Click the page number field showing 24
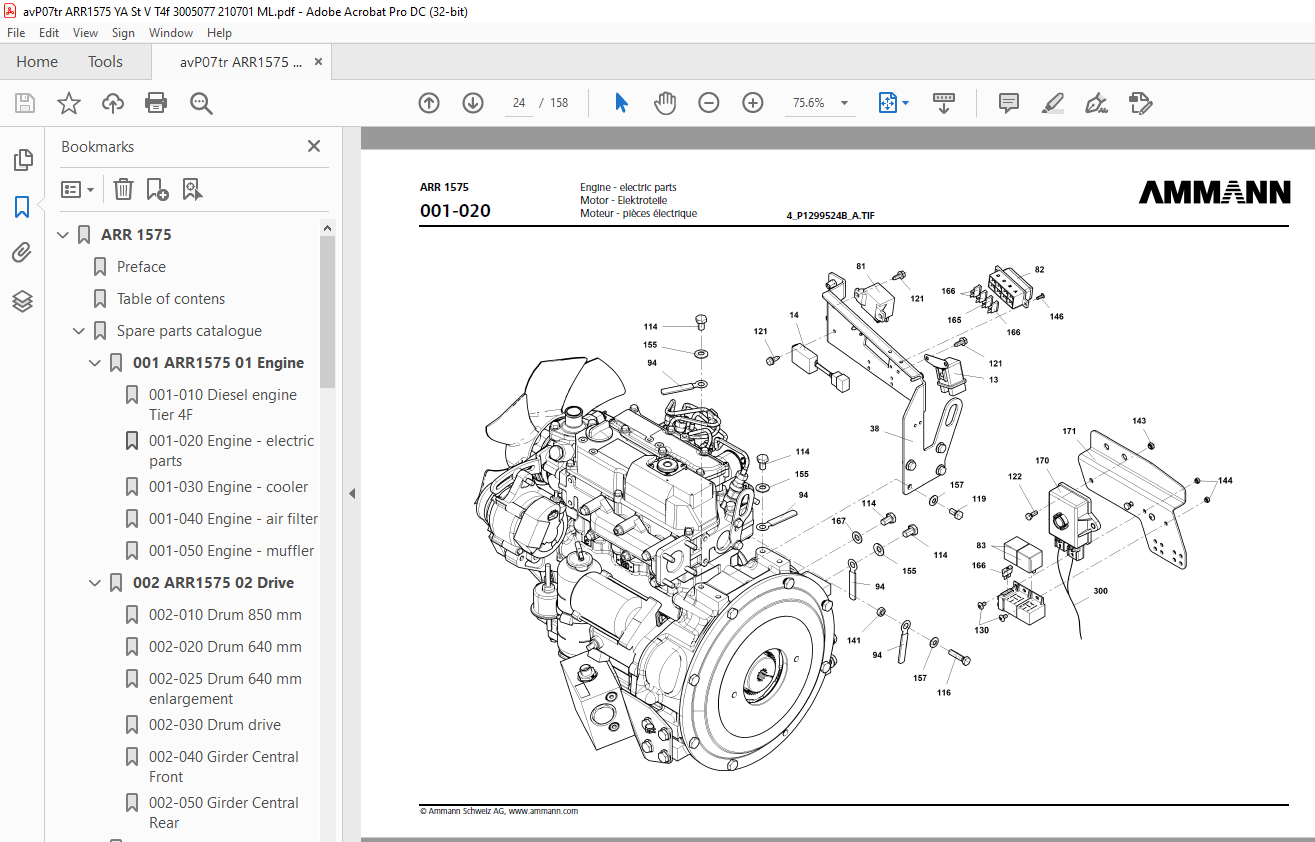This screenshot has width=1315, height=842. [x=519, y=103]
